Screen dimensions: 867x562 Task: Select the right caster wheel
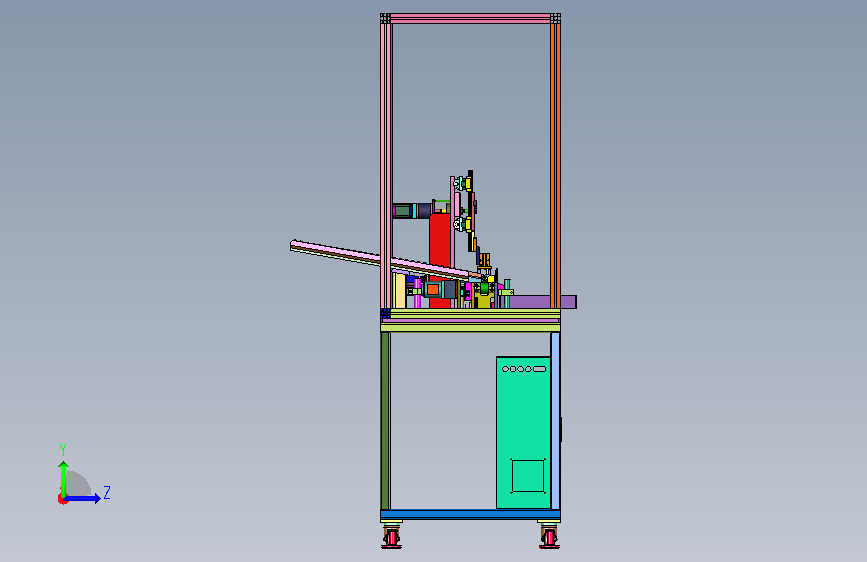(x=550, y=537)
